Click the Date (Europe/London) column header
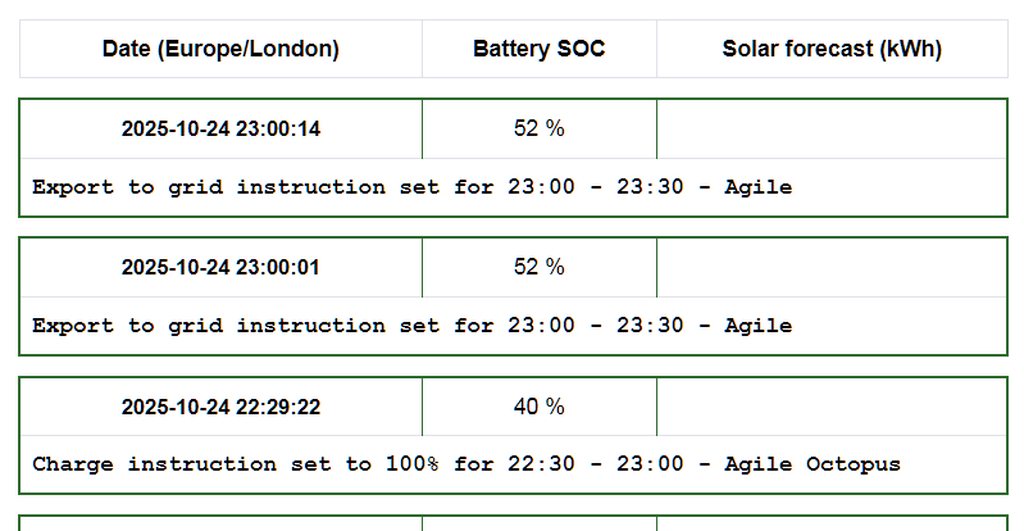1024x531 pixels. point(220,49)
